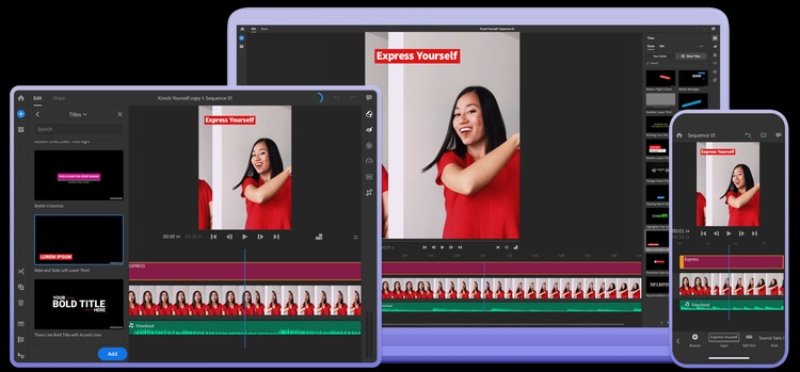Screen dimensions: 800x372
Task: Select the blue diagonal bar title thumbnail on laptop
Action: tap(693, 101)
